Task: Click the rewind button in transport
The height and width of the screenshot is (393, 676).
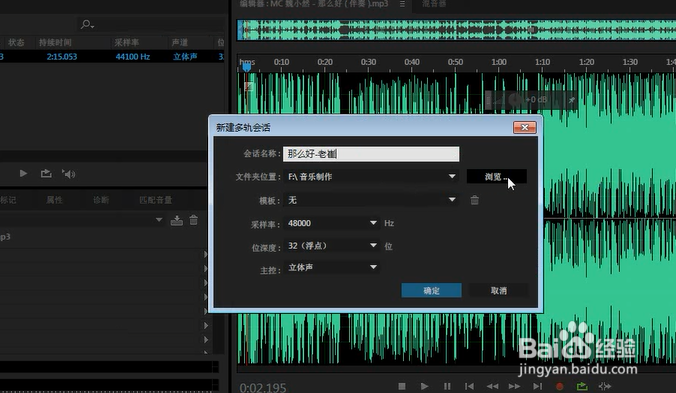Action: pyautogui.click(x=492, y=386)
